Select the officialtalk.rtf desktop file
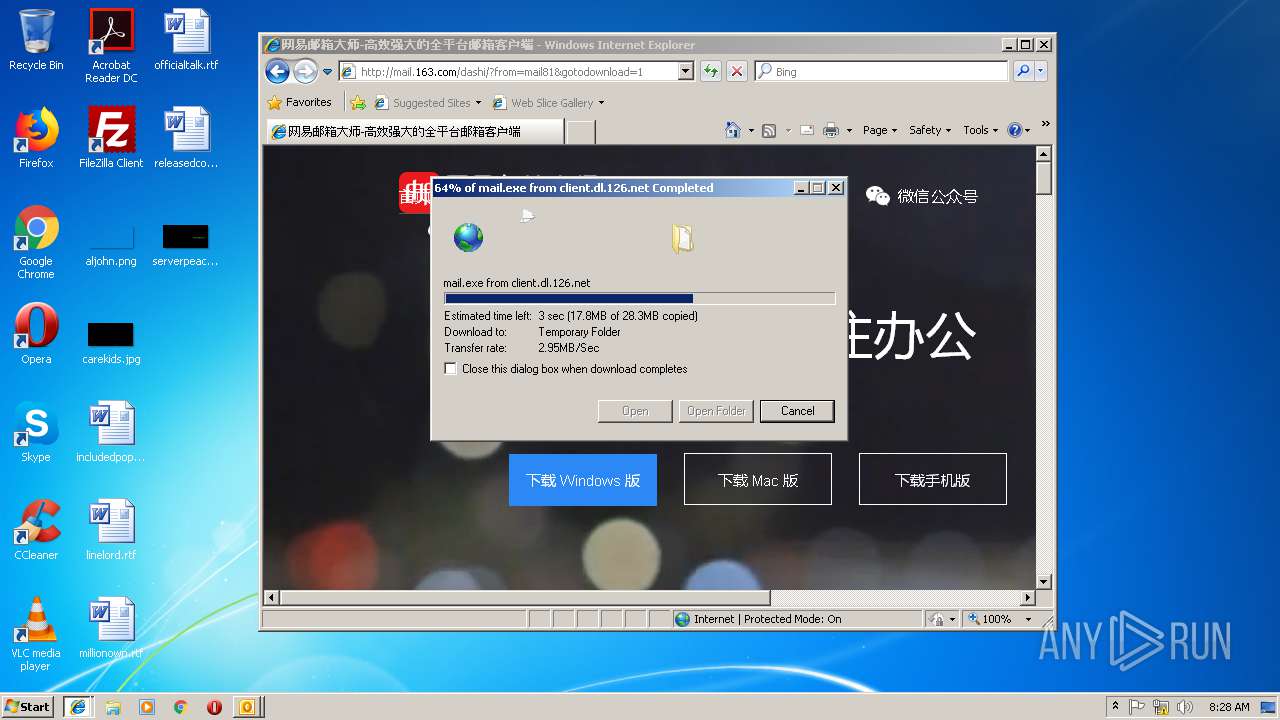Viewport: 1280px width, 720px height. pos(186,40)
